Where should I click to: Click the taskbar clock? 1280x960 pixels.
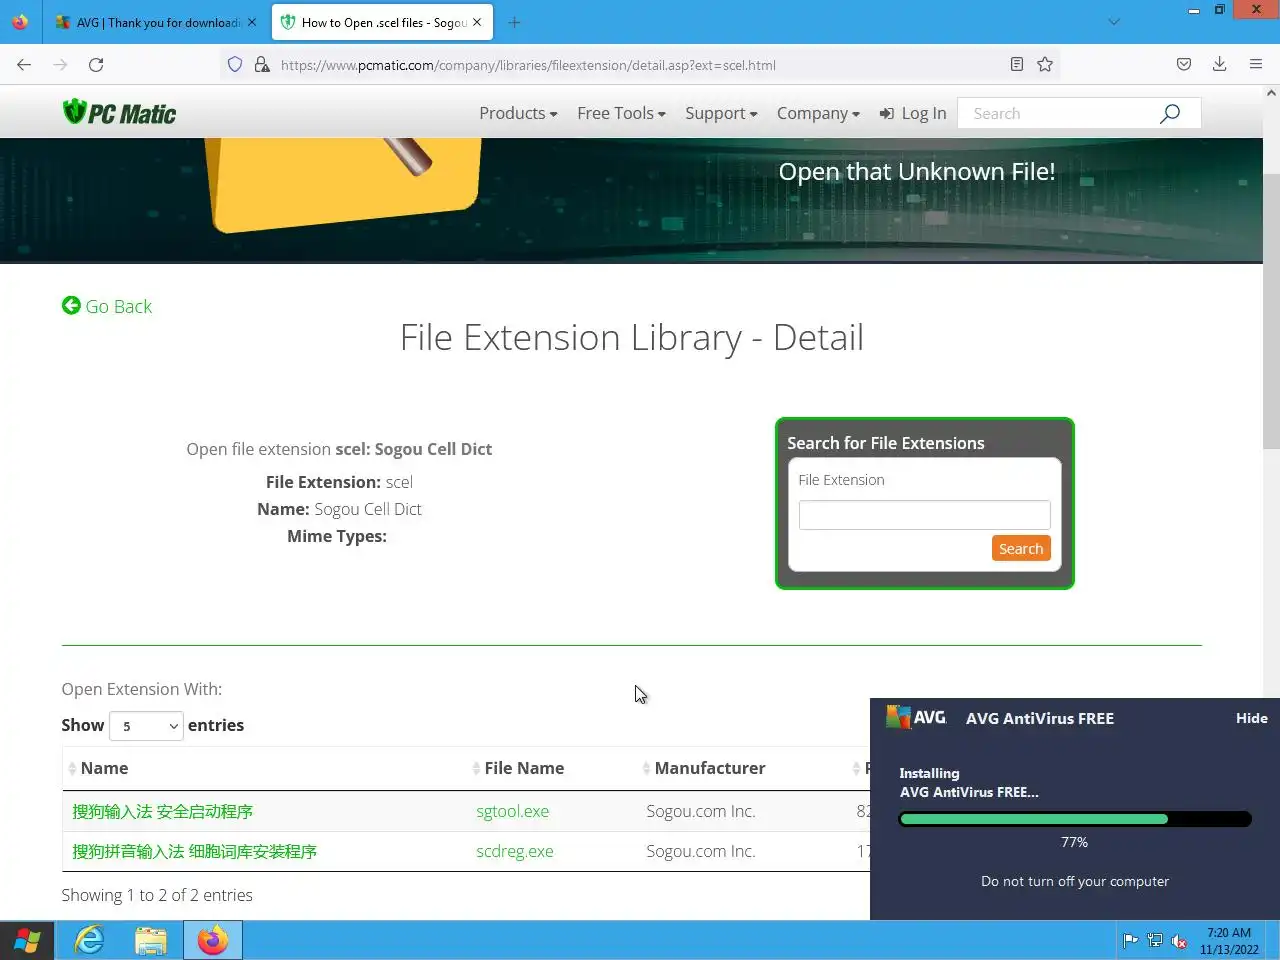coord(1229,941)
